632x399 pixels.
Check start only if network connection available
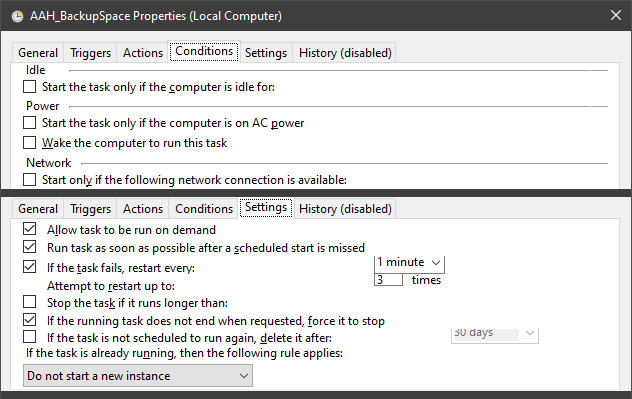click(29, 179)
